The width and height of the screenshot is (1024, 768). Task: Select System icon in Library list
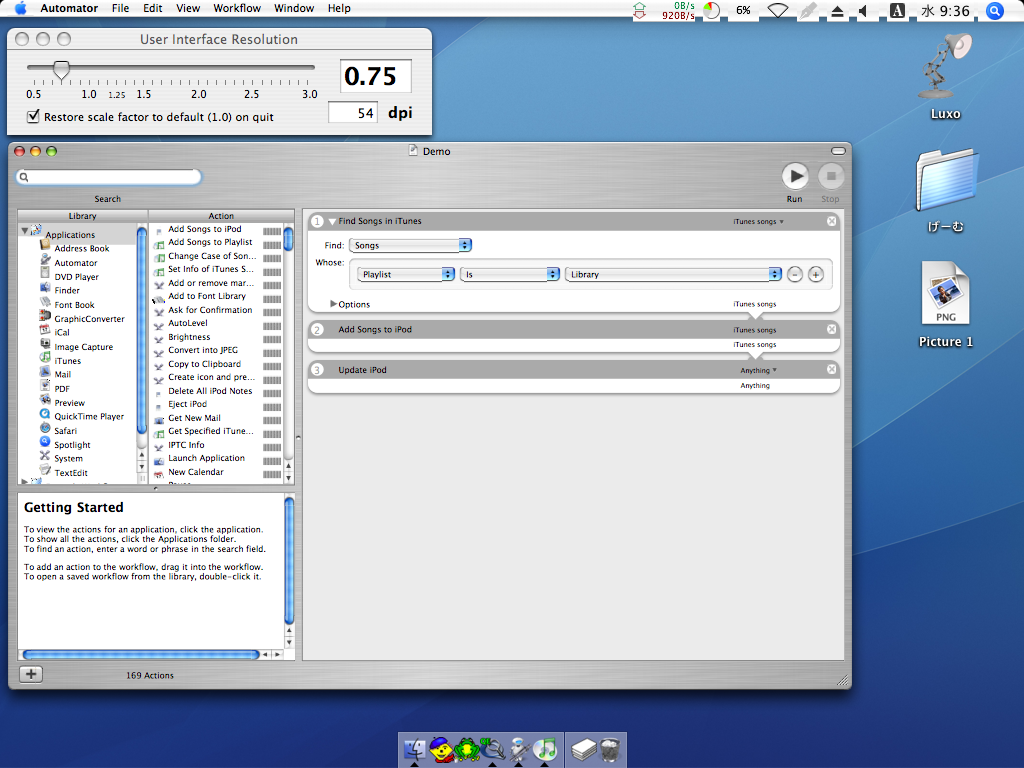click(x=45, y=457)
